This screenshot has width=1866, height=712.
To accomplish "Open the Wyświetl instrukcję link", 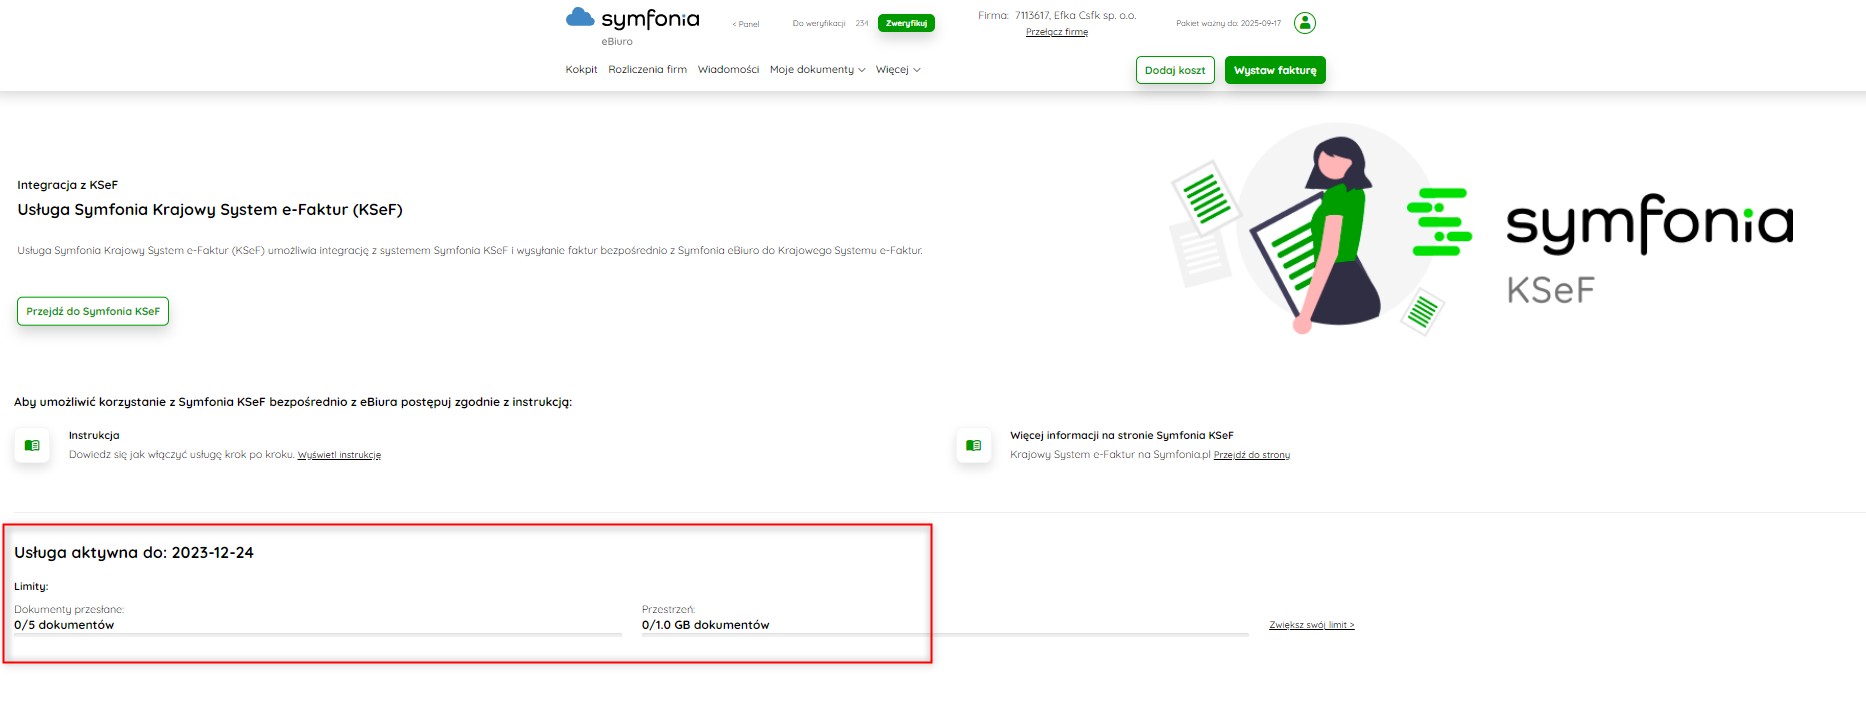I will point(339,455).
